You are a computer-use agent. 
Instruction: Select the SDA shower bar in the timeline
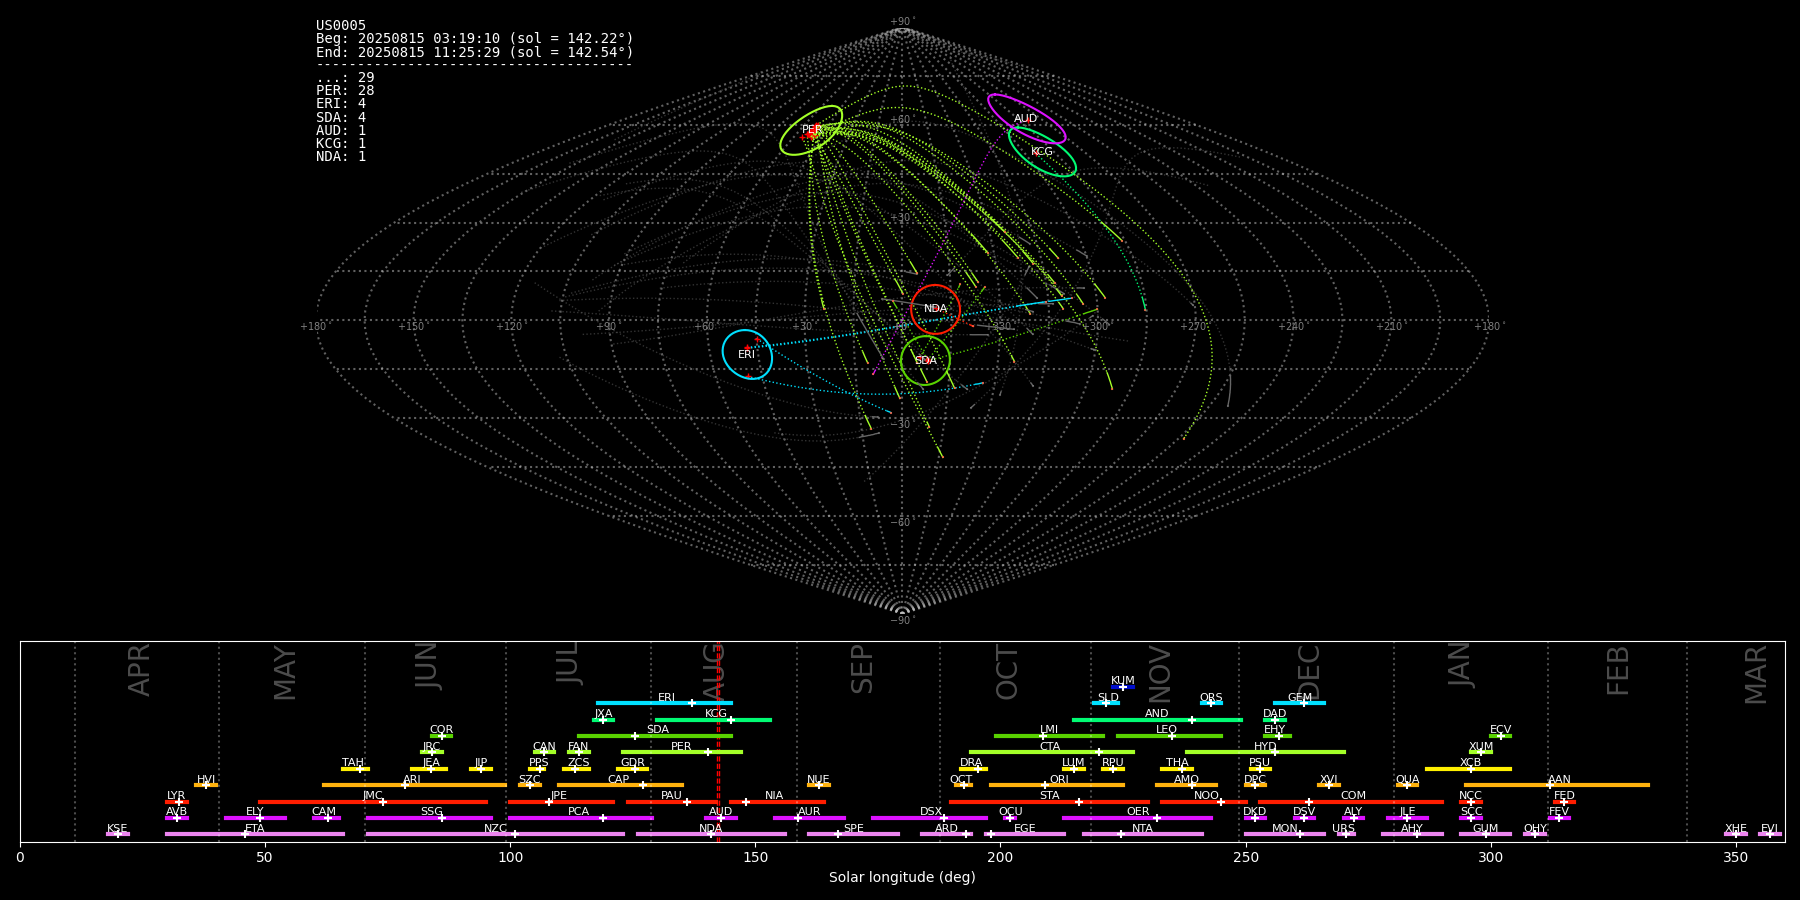(655, 736)
